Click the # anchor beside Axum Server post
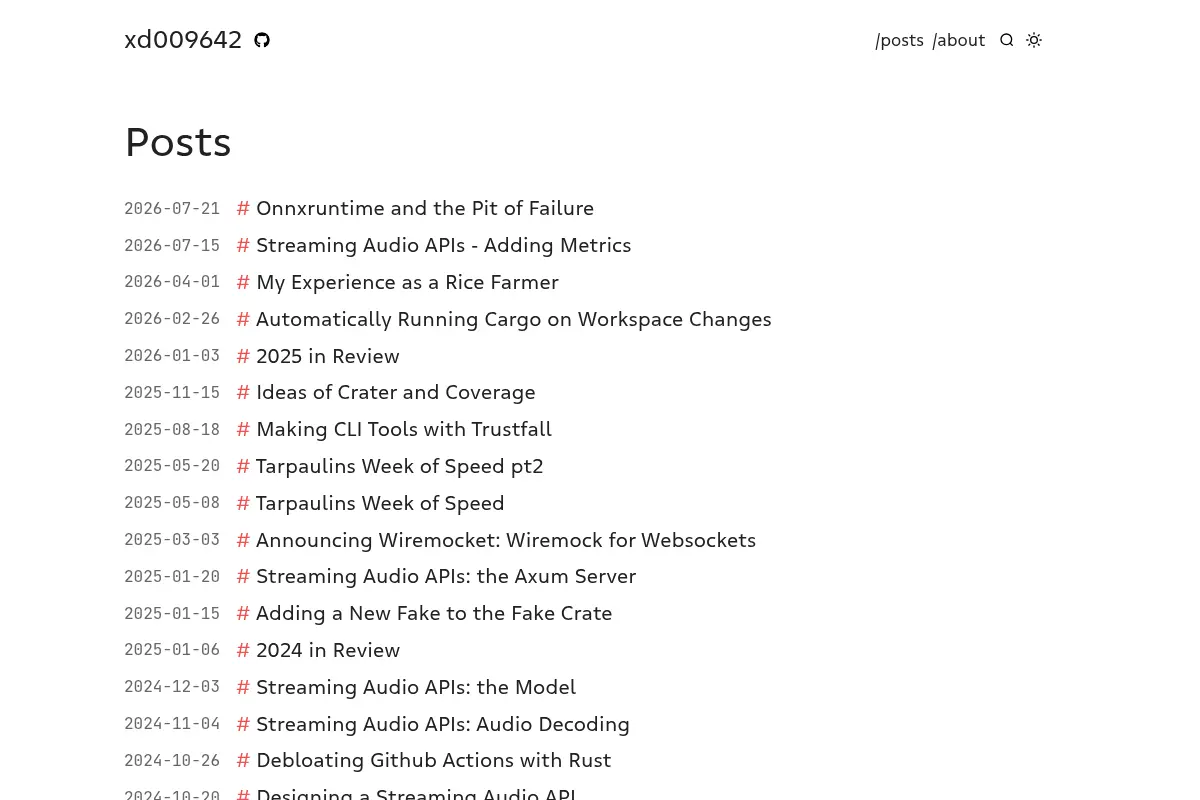This screenshot has width=1200, height=800. point(243,576)
